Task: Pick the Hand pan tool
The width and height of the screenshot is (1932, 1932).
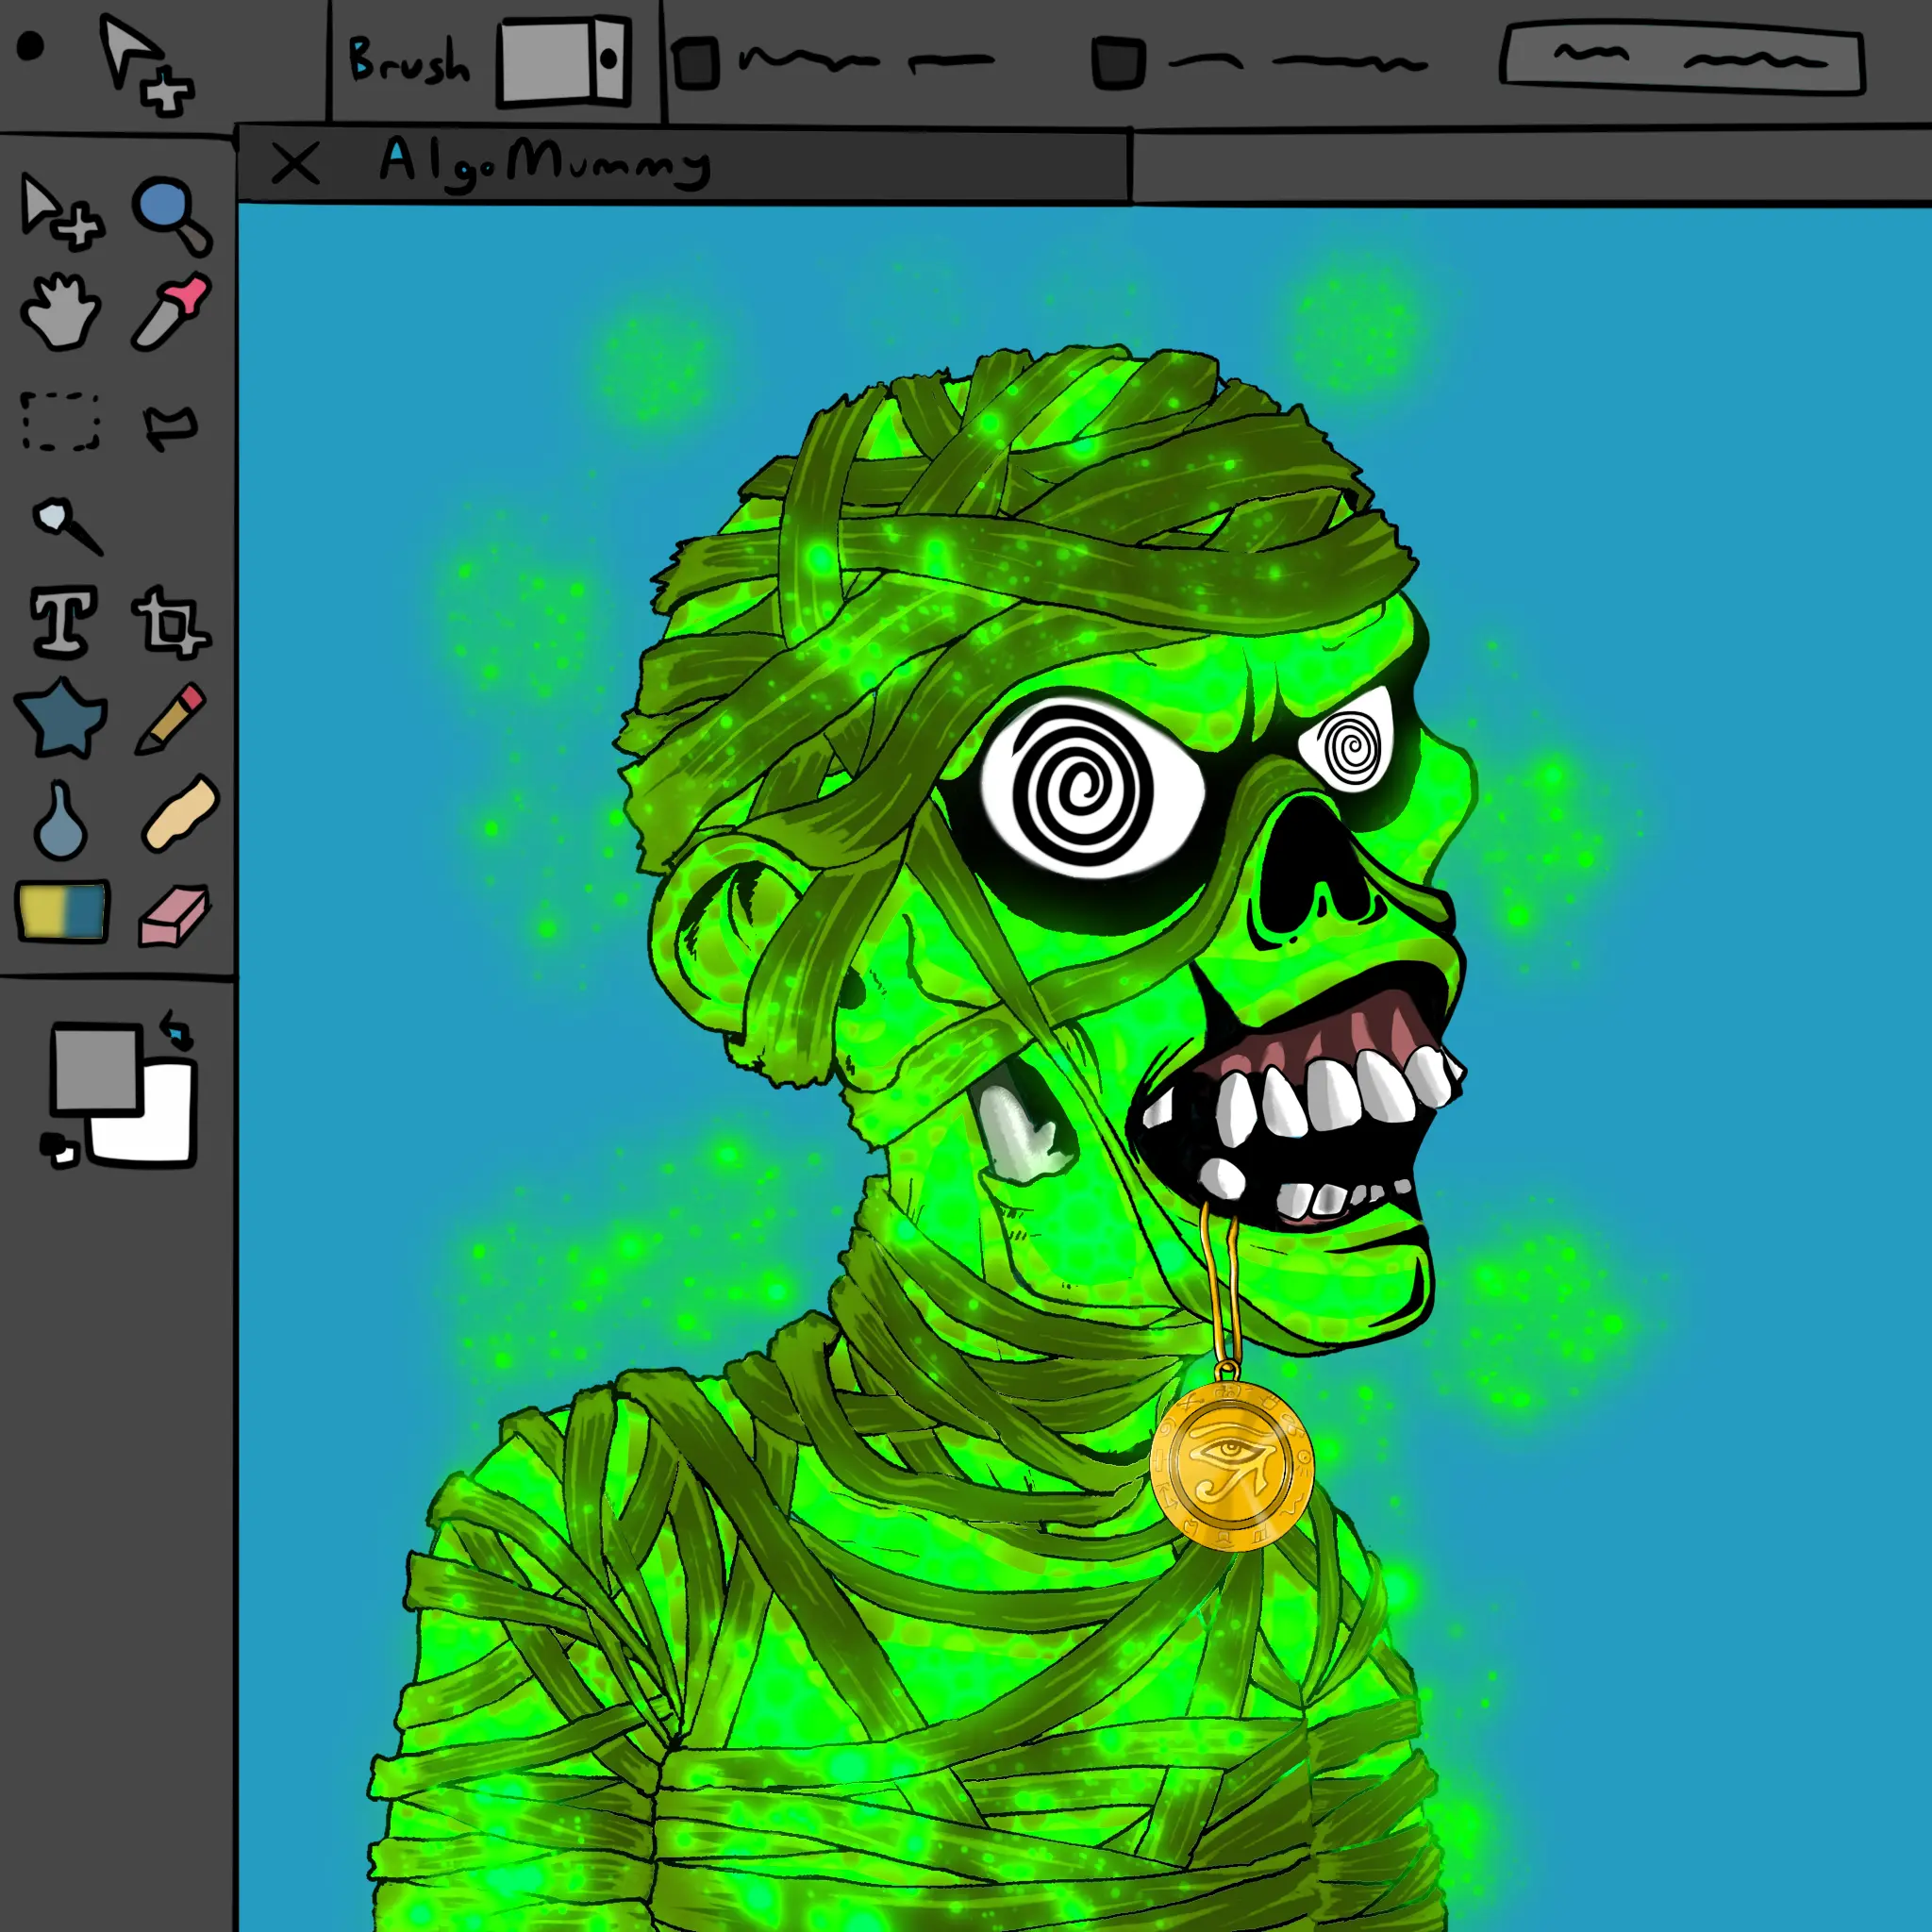Action: pyautogui.click(x=60, y=312)
